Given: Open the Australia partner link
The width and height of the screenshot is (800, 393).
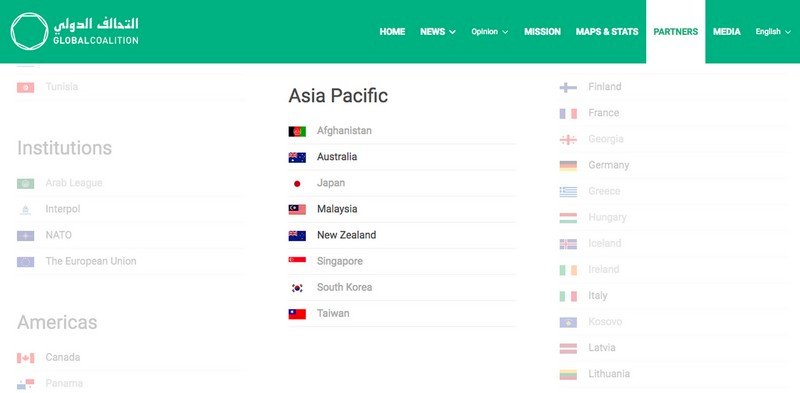Looking at the screenshot, I should click(337, 157).
